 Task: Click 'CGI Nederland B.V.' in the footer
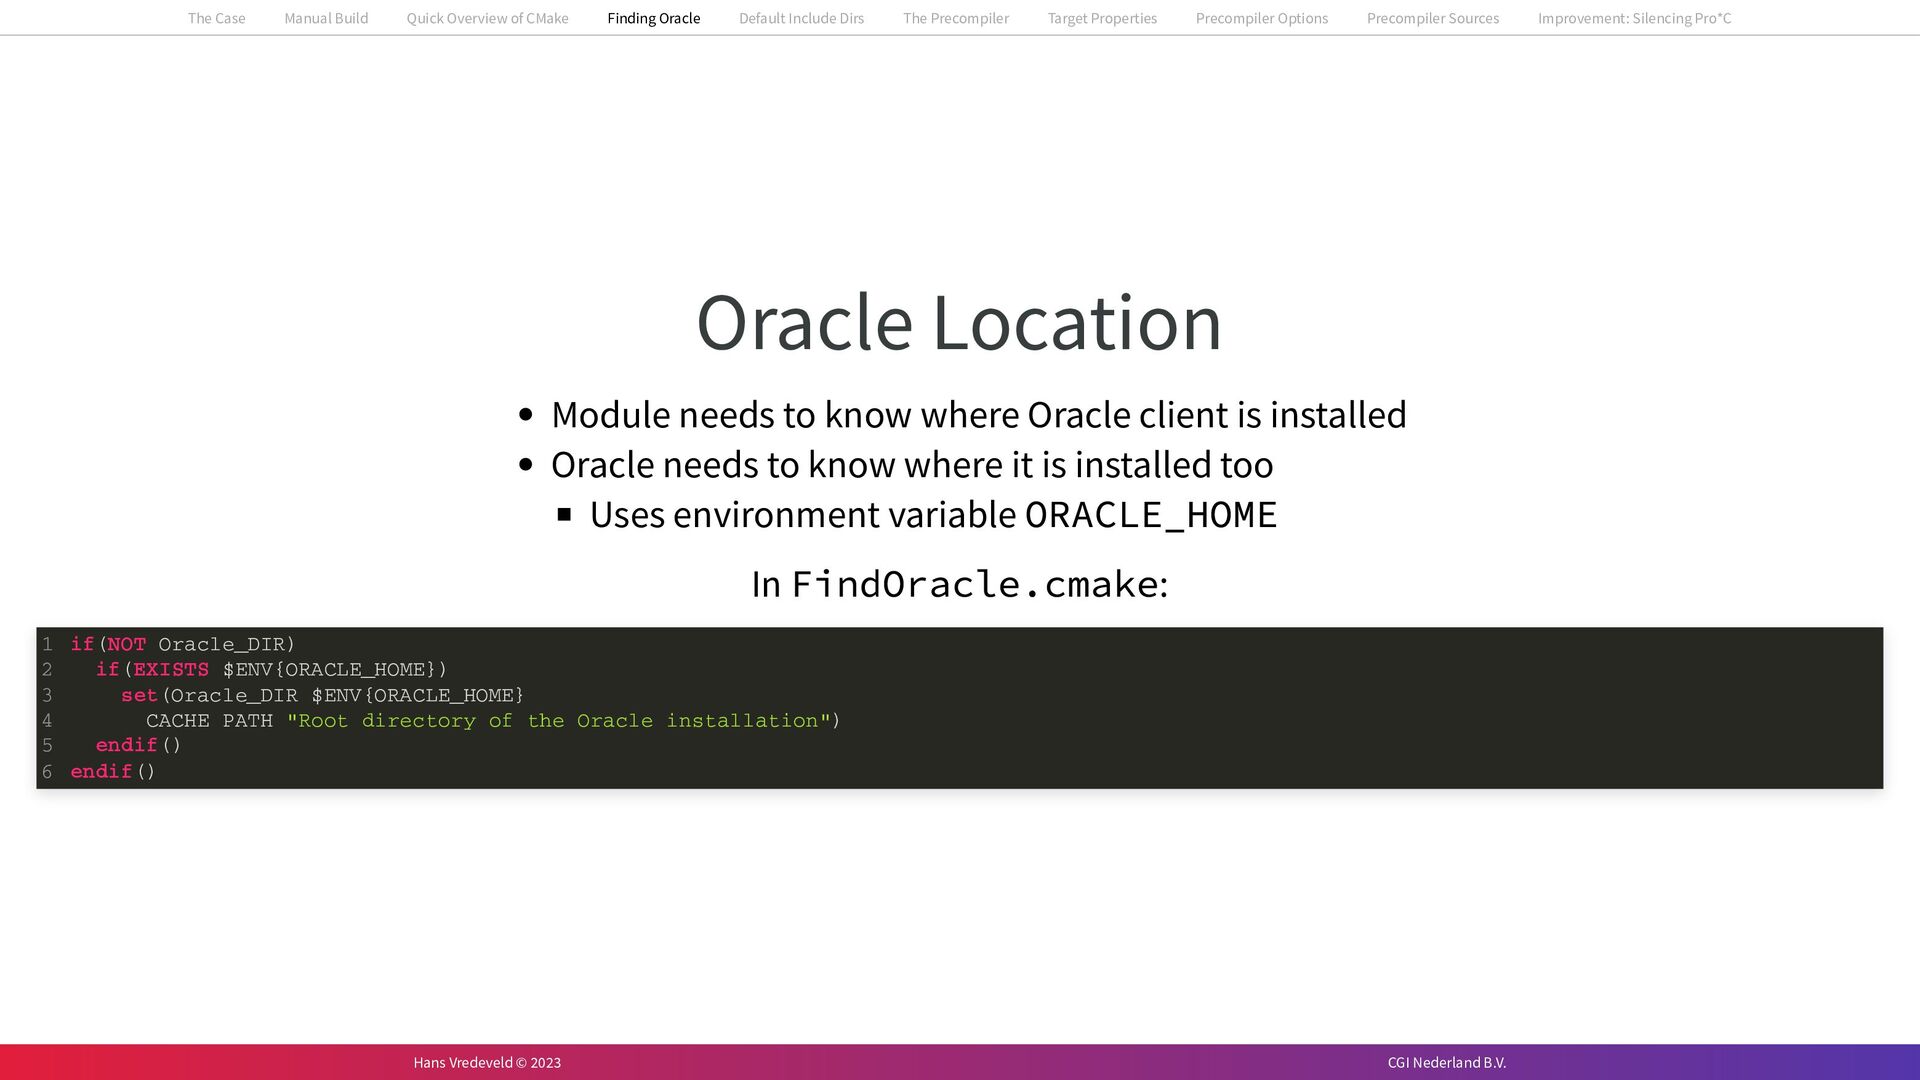[1446, 1062]
